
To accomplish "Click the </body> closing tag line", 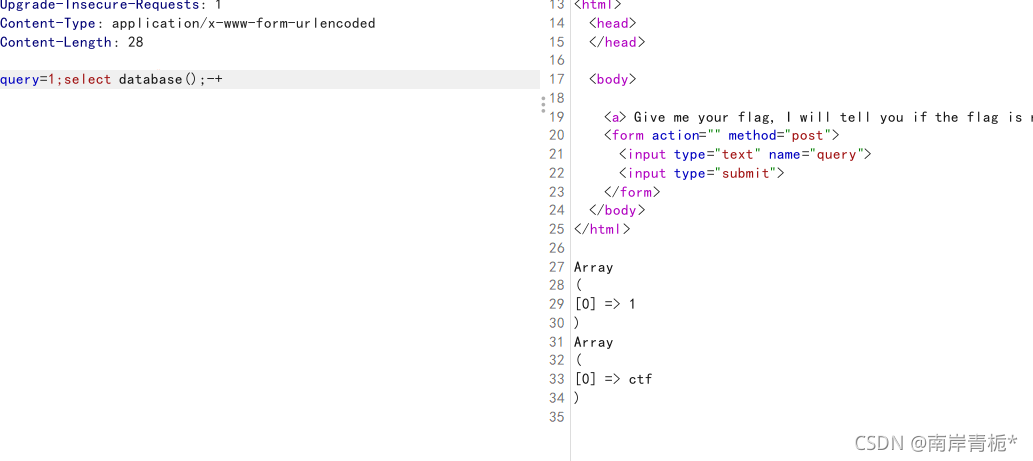I will [617, 211].
